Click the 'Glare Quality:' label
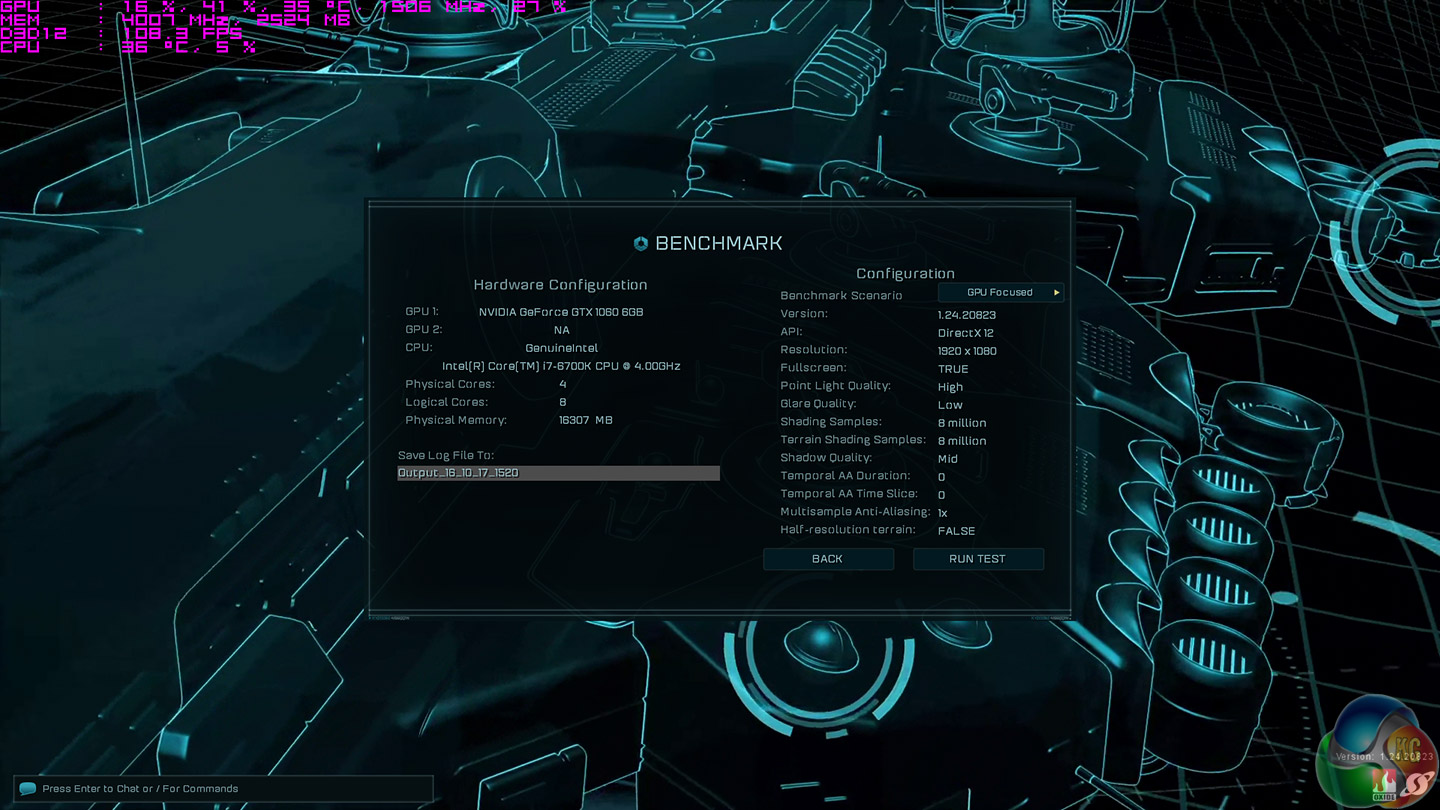 click(818, 404)
